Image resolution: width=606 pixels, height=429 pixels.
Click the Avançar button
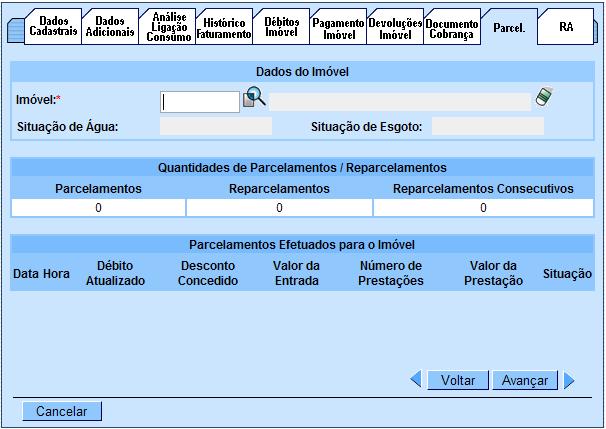(x=525, y=380)
